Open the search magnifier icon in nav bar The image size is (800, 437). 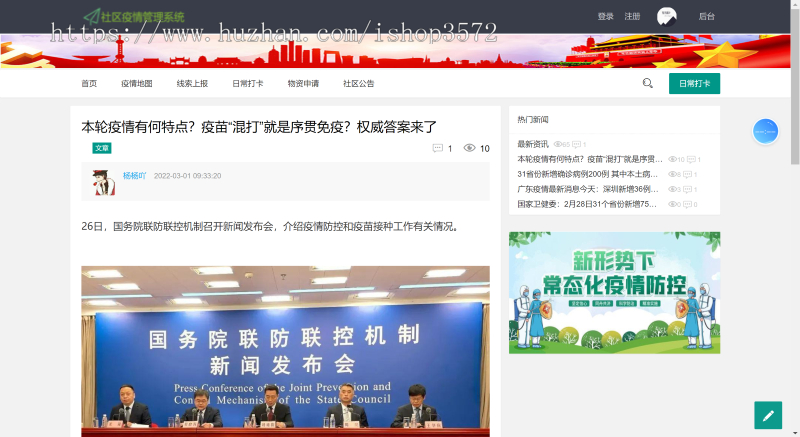(647, 83)
